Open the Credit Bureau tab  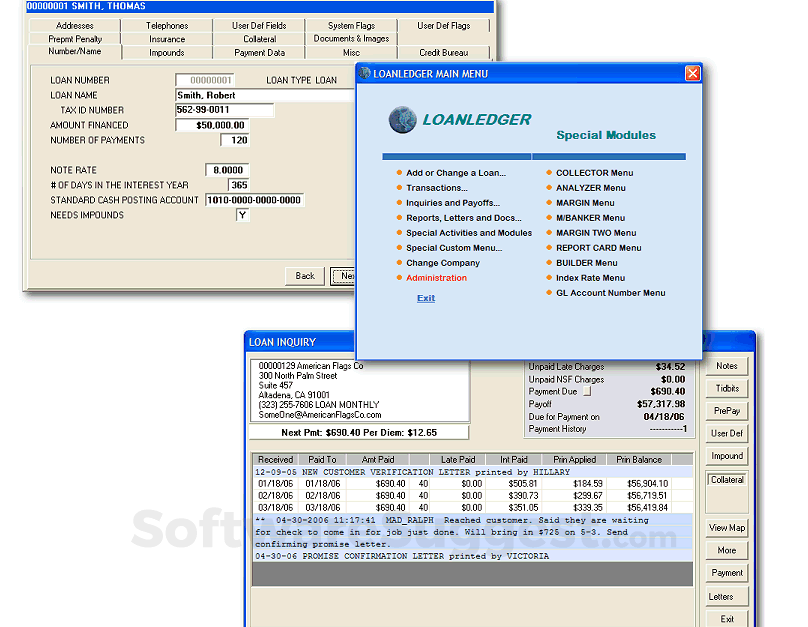coord(444,52)
